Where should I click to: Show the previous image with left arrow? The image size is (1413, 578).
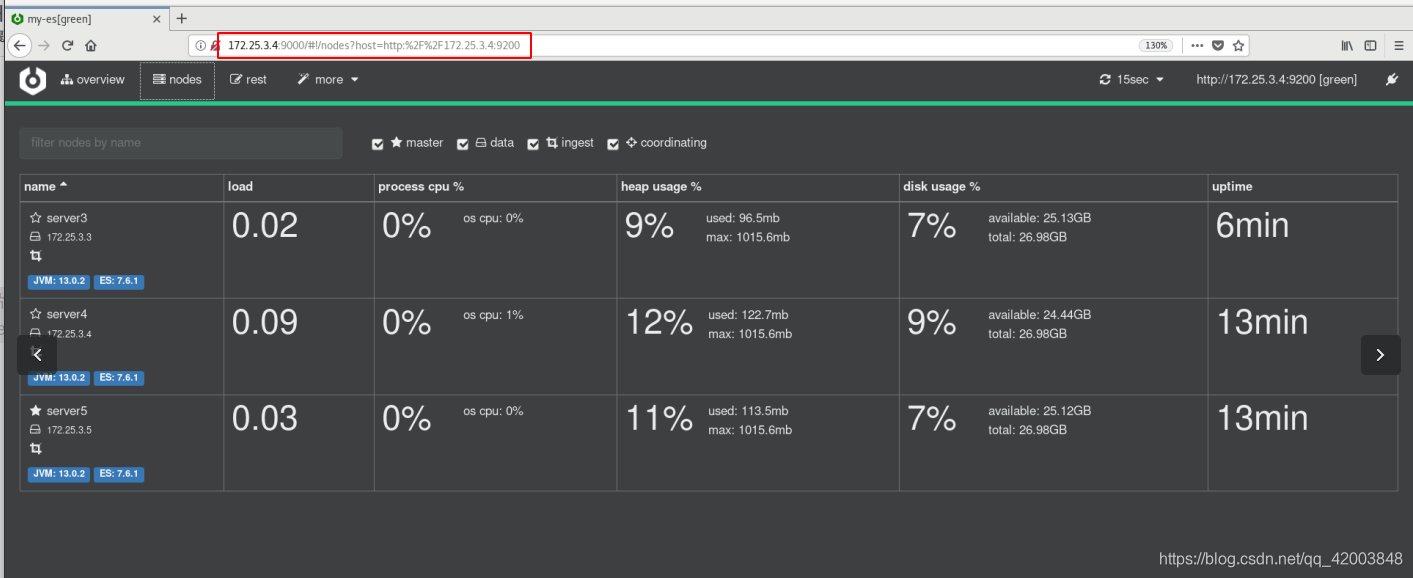(x=37, y=355)
